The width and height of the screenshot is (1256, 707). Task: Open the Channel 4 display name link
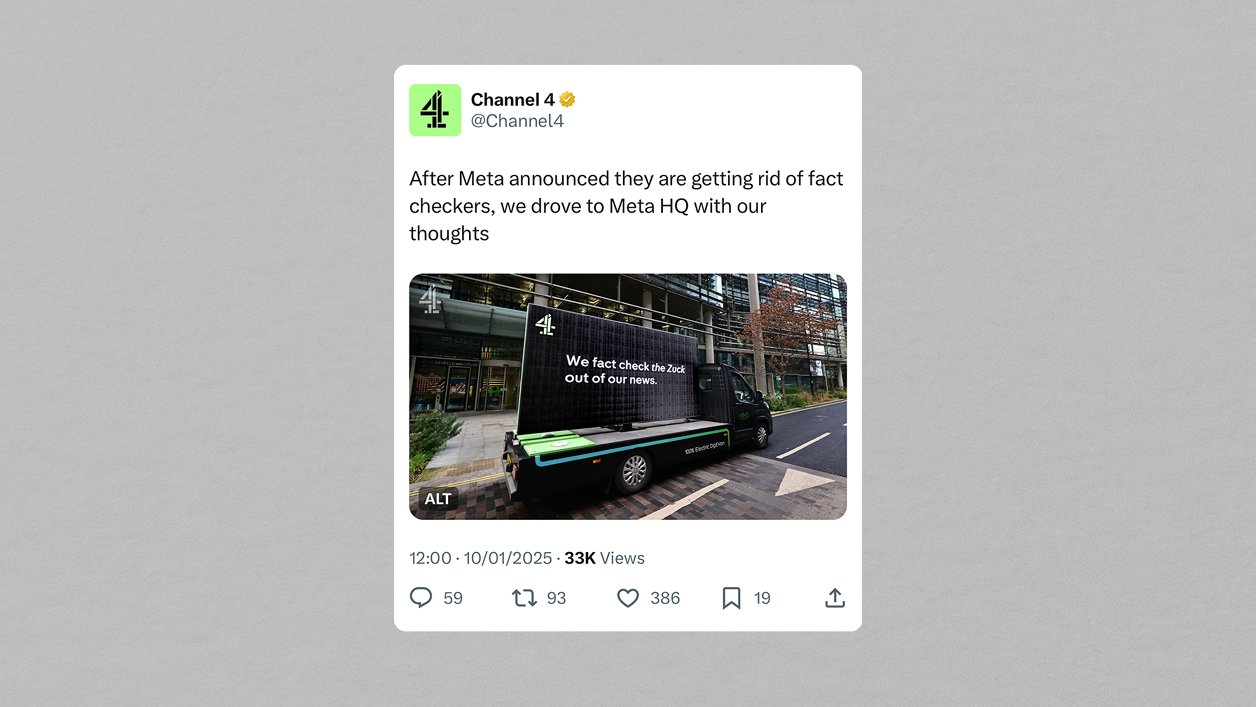513,100
